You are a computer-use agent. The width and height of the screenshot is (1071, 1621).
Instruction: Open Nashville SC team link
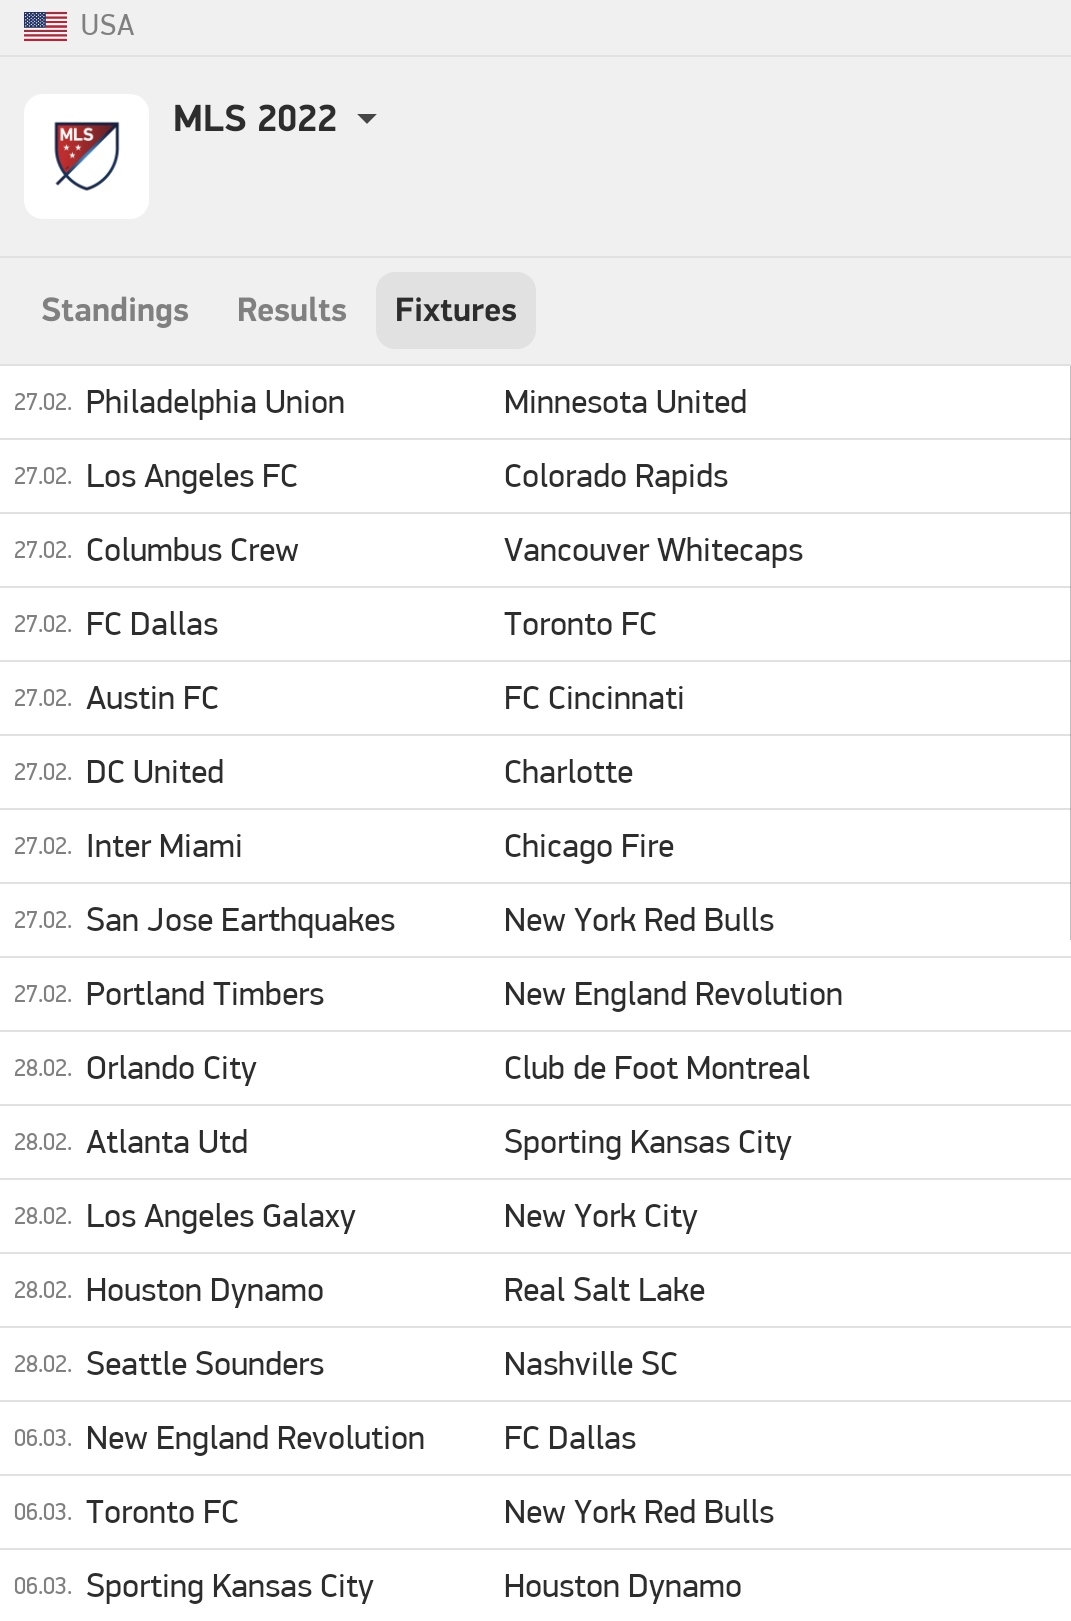pos(591,1364)
